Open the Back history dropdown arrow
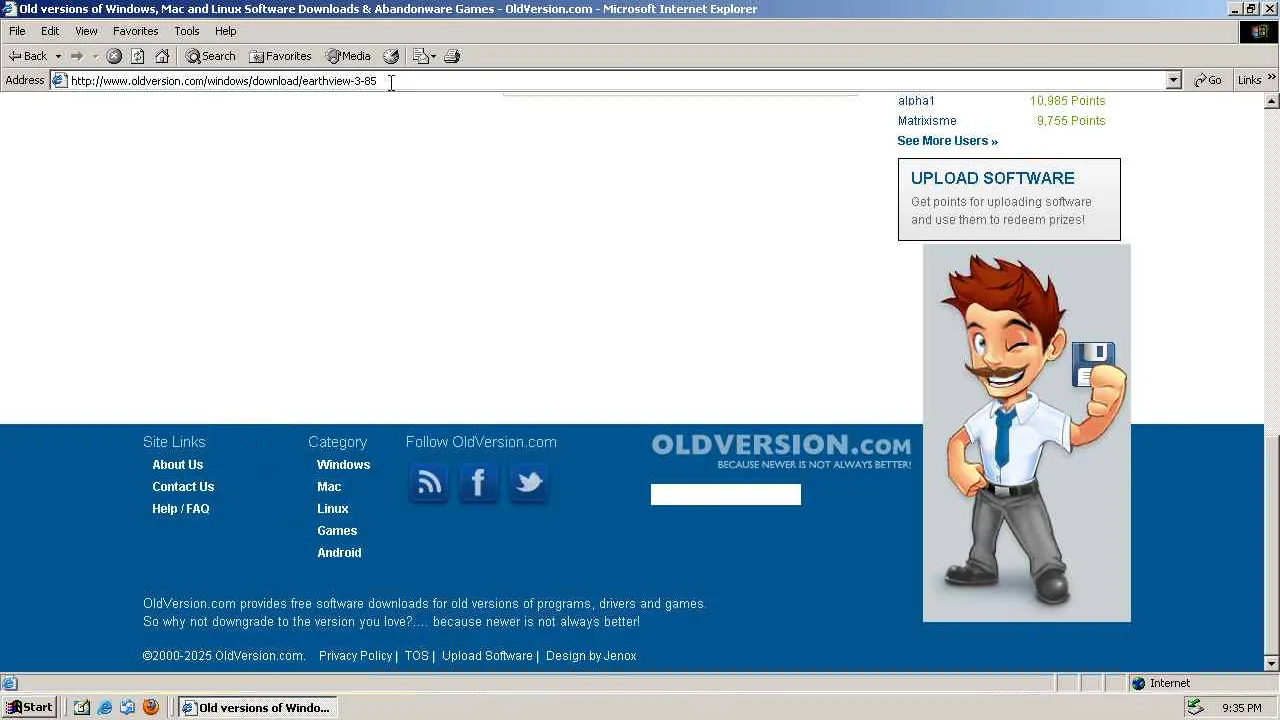Viewport: 1280px width, 720px height. pyautogui.click(x=58, y=56)
